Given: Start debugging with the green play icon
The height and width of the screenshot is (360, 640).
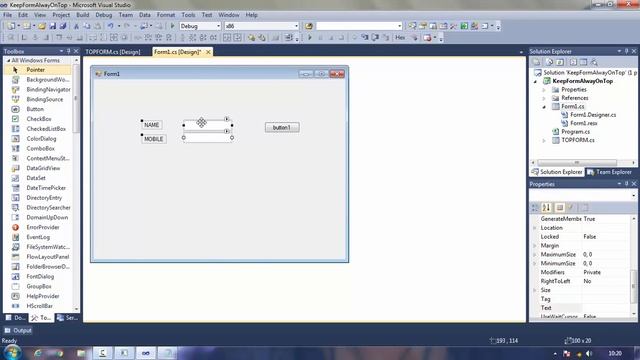Looking at the screenshot, I should (172, 26).
